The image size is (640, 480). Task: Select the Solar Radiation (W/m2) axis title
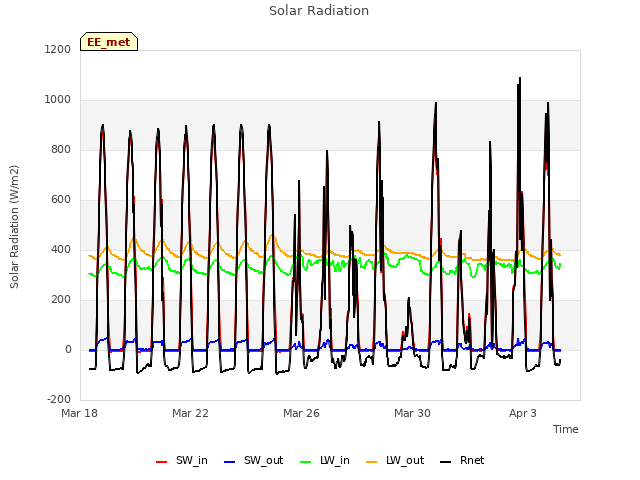(x=14, y=227)
